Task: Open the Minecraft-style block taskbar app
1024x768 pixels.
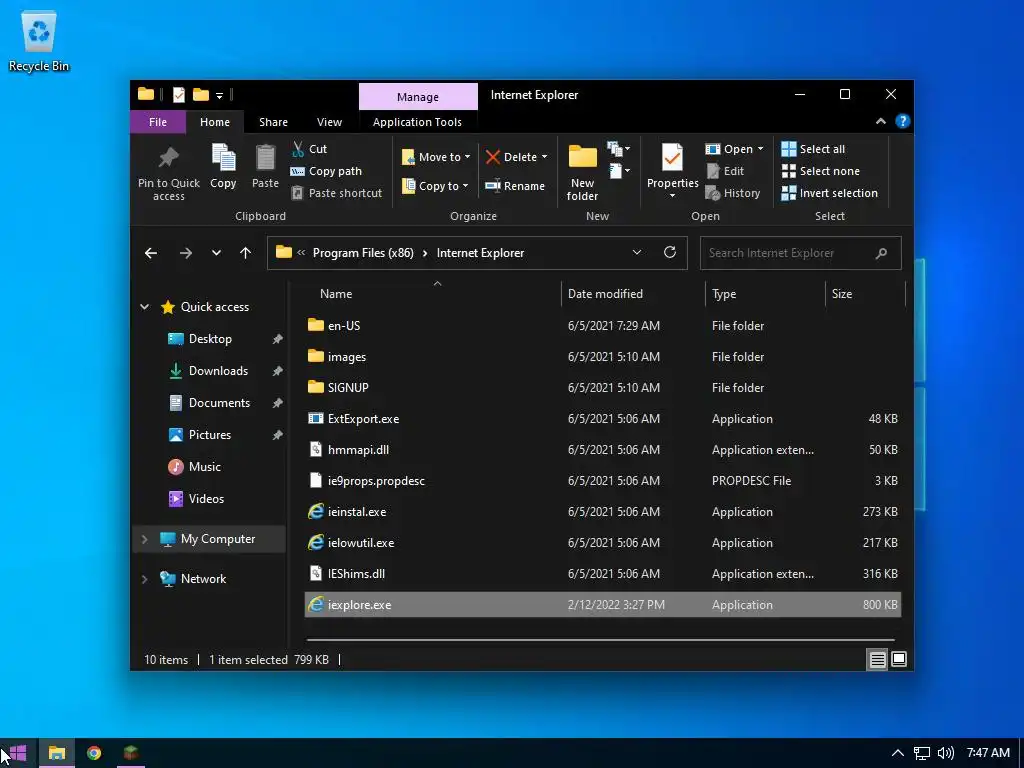Action: click(131, 753)
